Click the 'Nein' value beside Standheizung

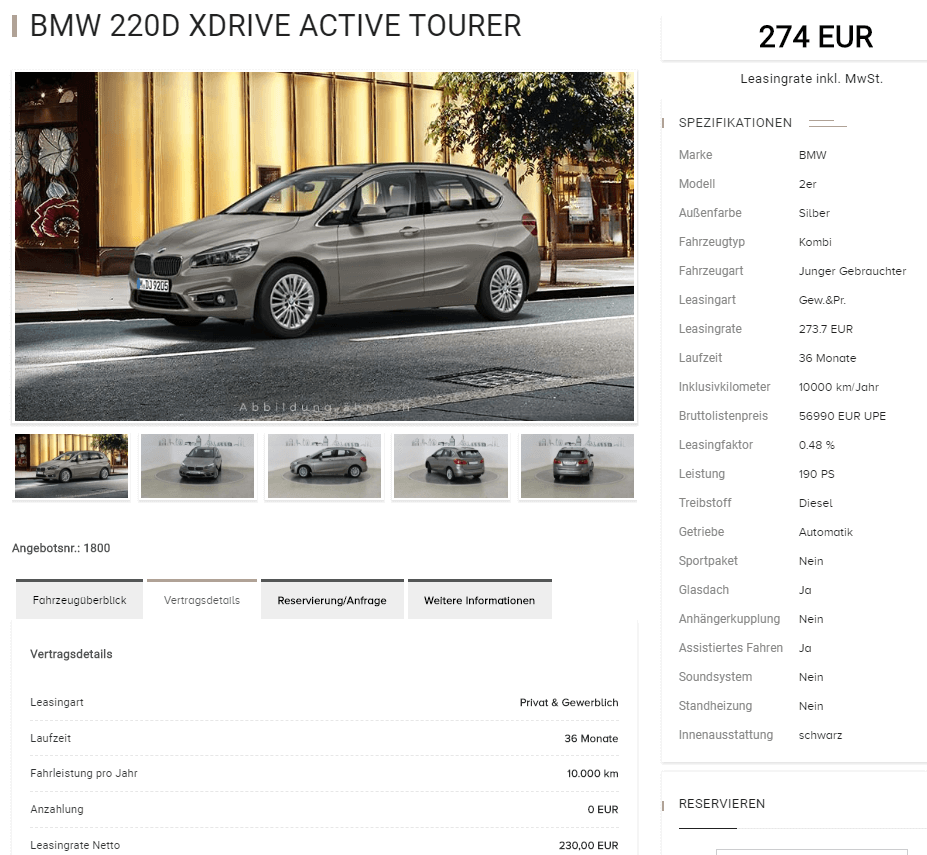(x=811, y=705)
